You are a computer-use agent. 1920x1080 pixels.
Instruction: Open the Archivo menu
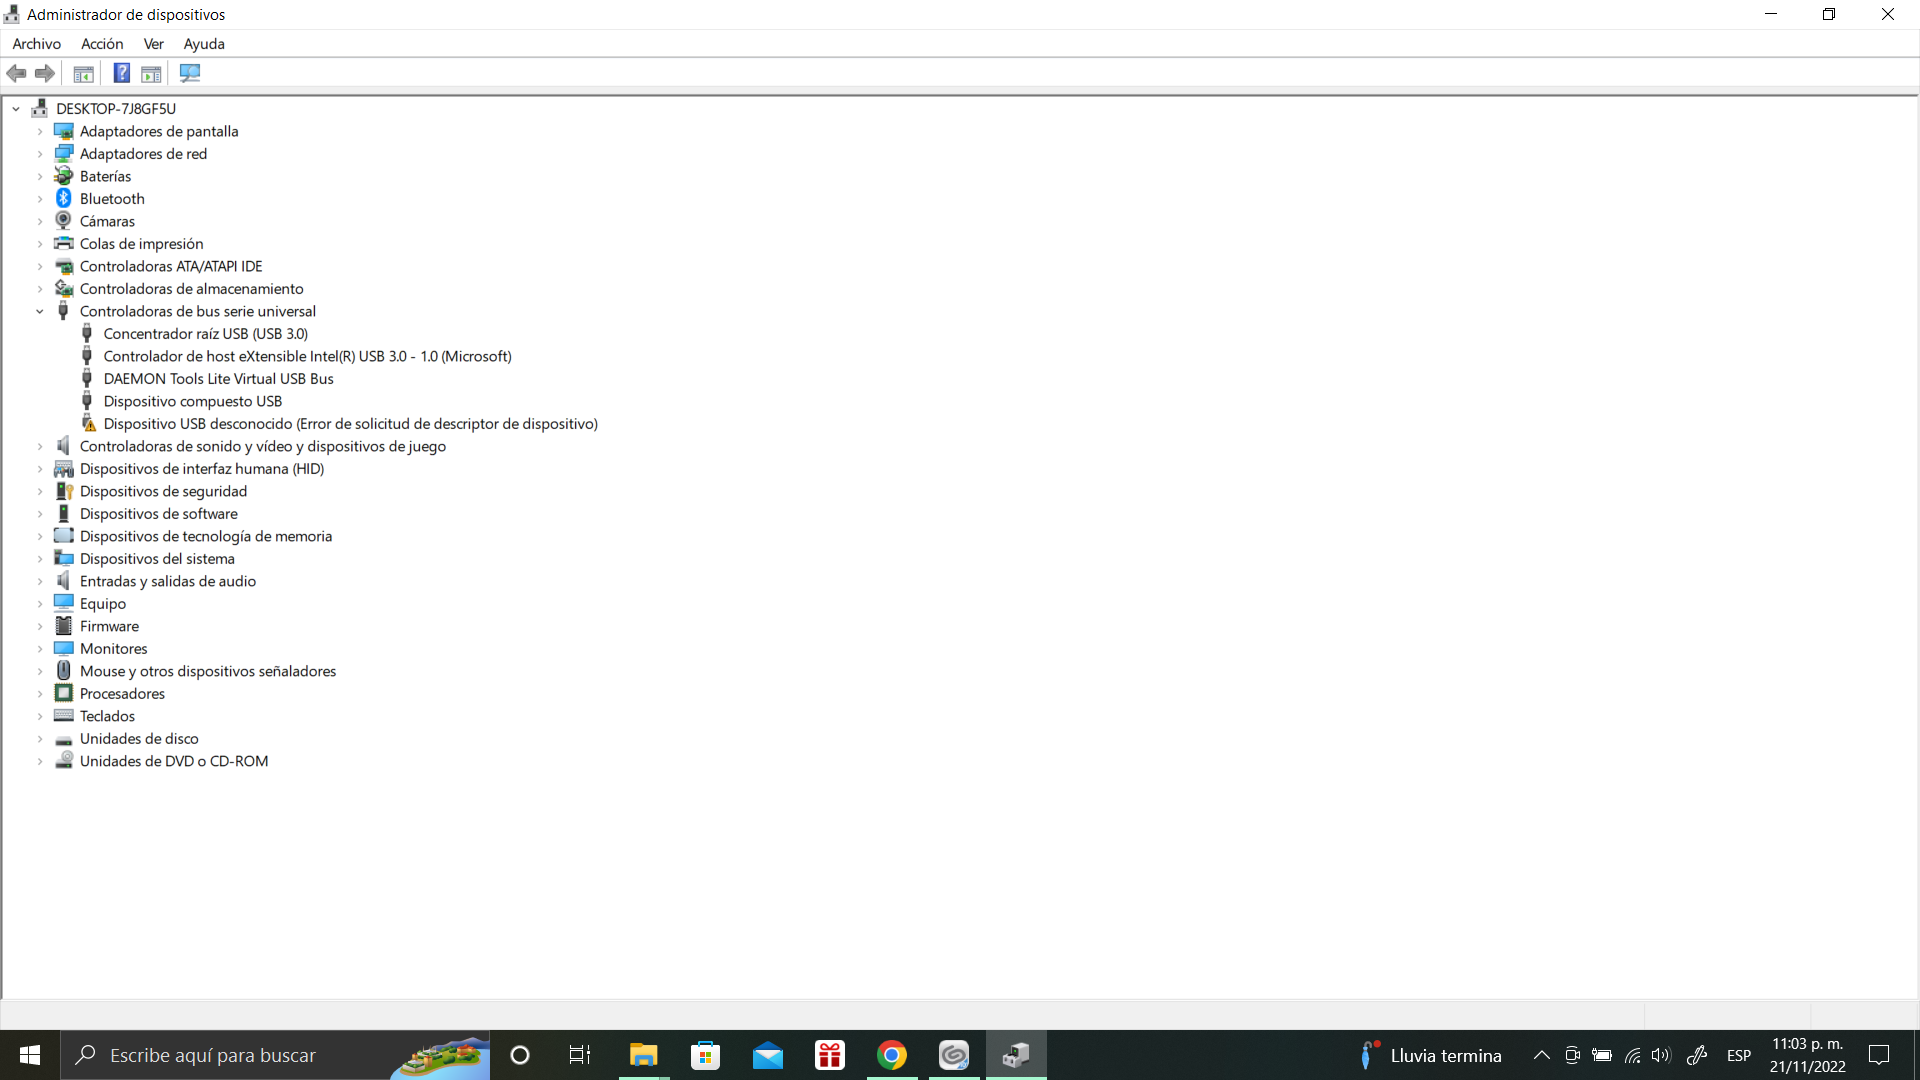36,44
